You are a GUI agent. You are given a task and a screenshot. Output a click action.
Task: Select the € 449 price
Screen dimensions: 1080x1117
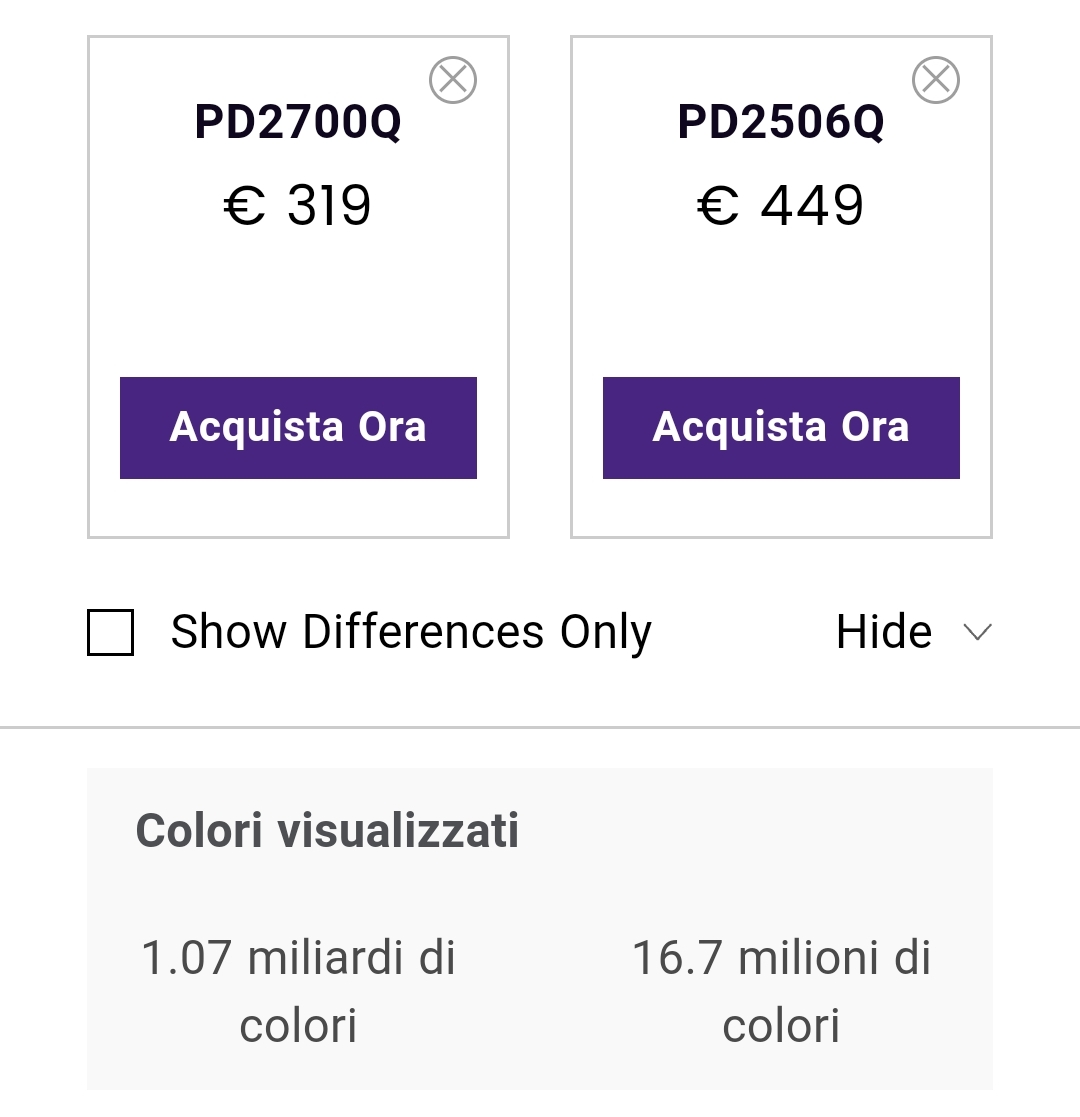[x=780, y=205]
